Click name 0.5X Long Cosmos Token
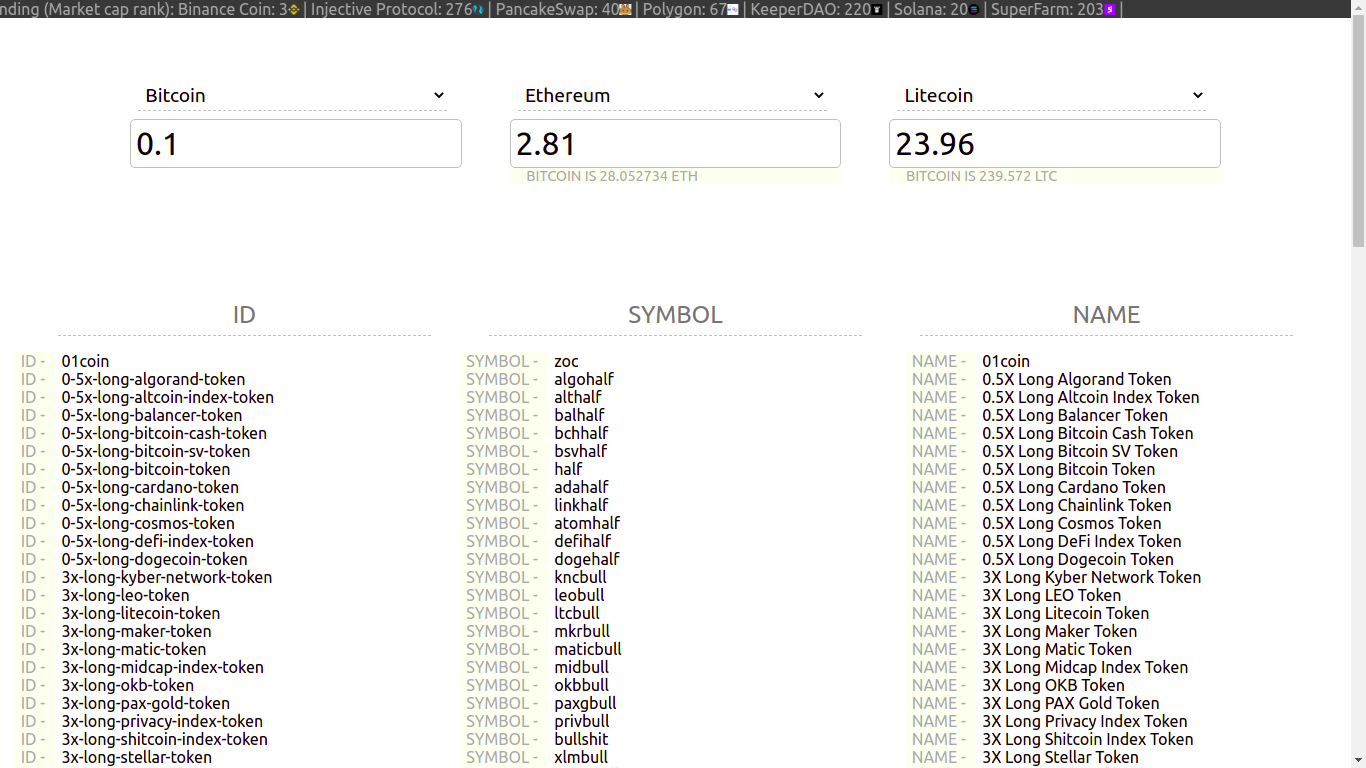The width and height of the screenshot is (1366, 768). (x=1072, y=524)
